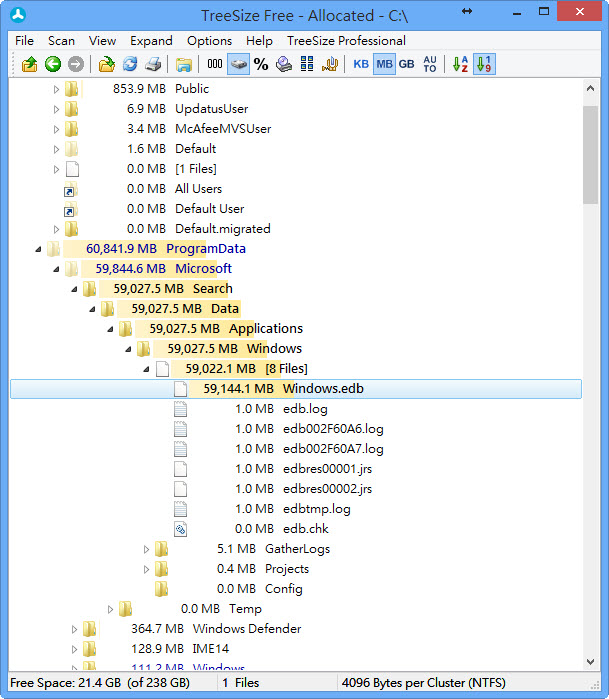The width and height of the screenshot is (609, 699).
Task: Click the grid details view icon
Action: [307, 64]
